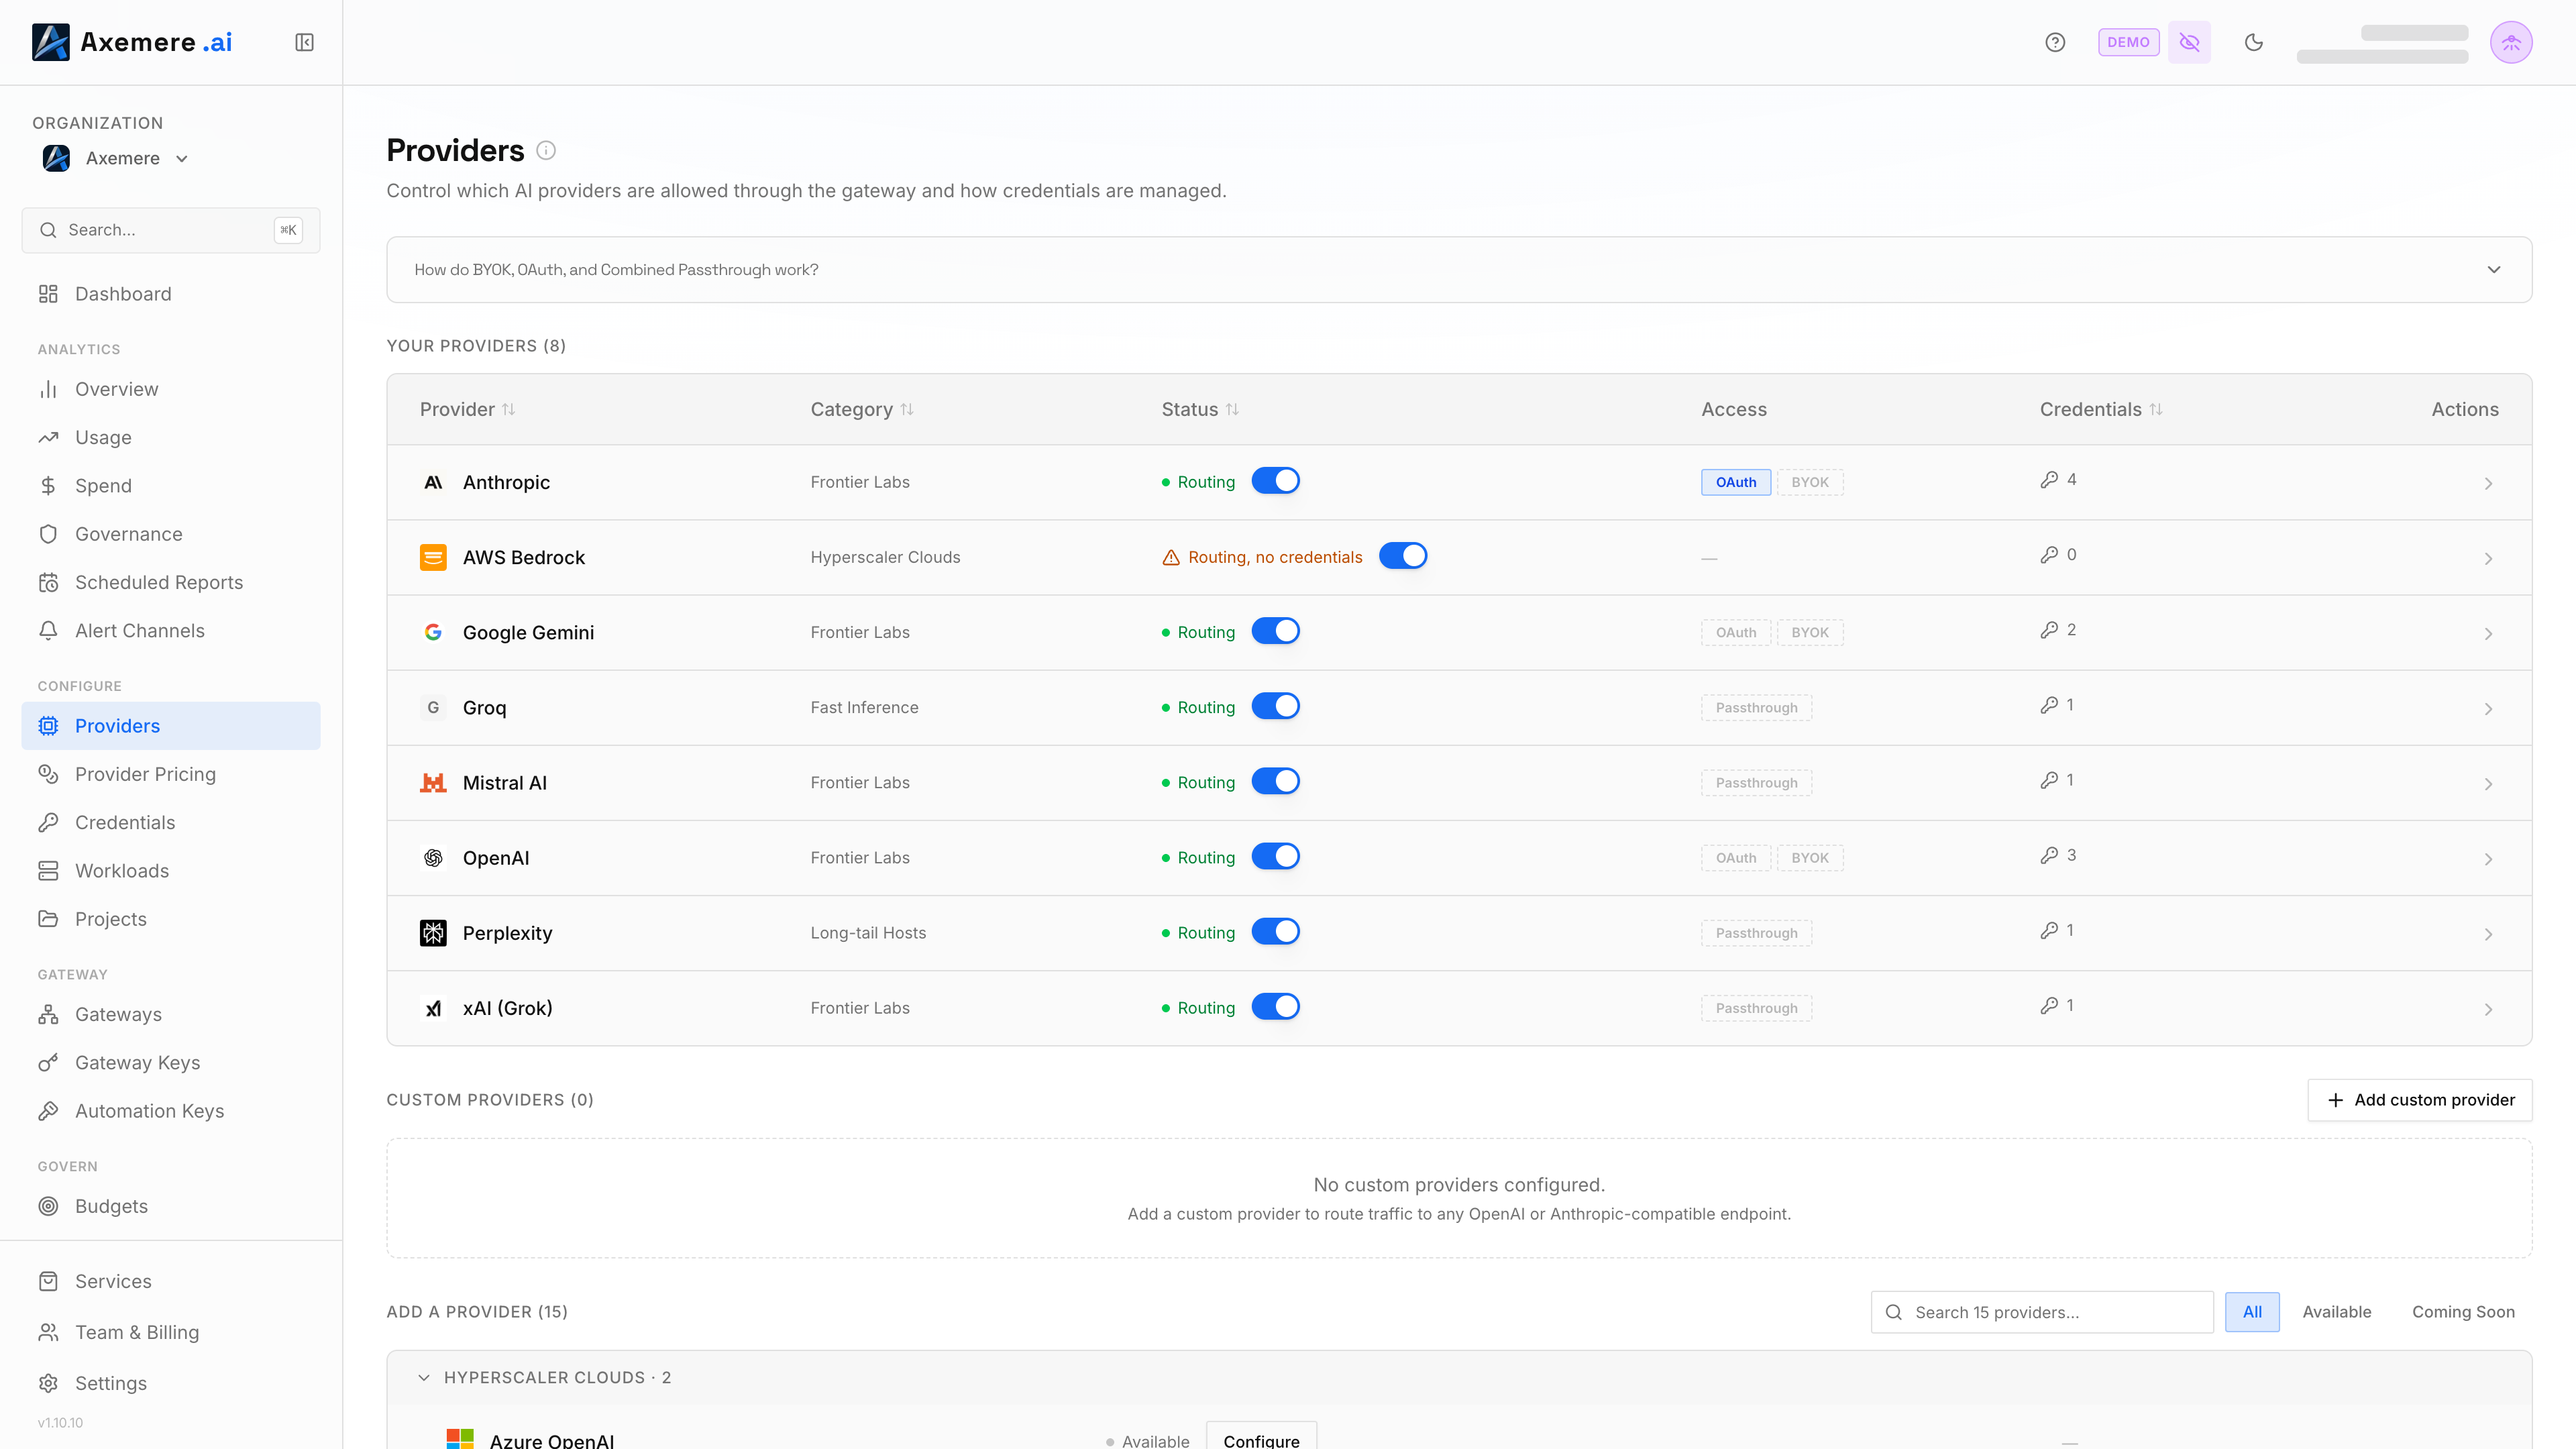
Task: Focus the Search 15 providers field
Action: click(x=2042, y=1312)
